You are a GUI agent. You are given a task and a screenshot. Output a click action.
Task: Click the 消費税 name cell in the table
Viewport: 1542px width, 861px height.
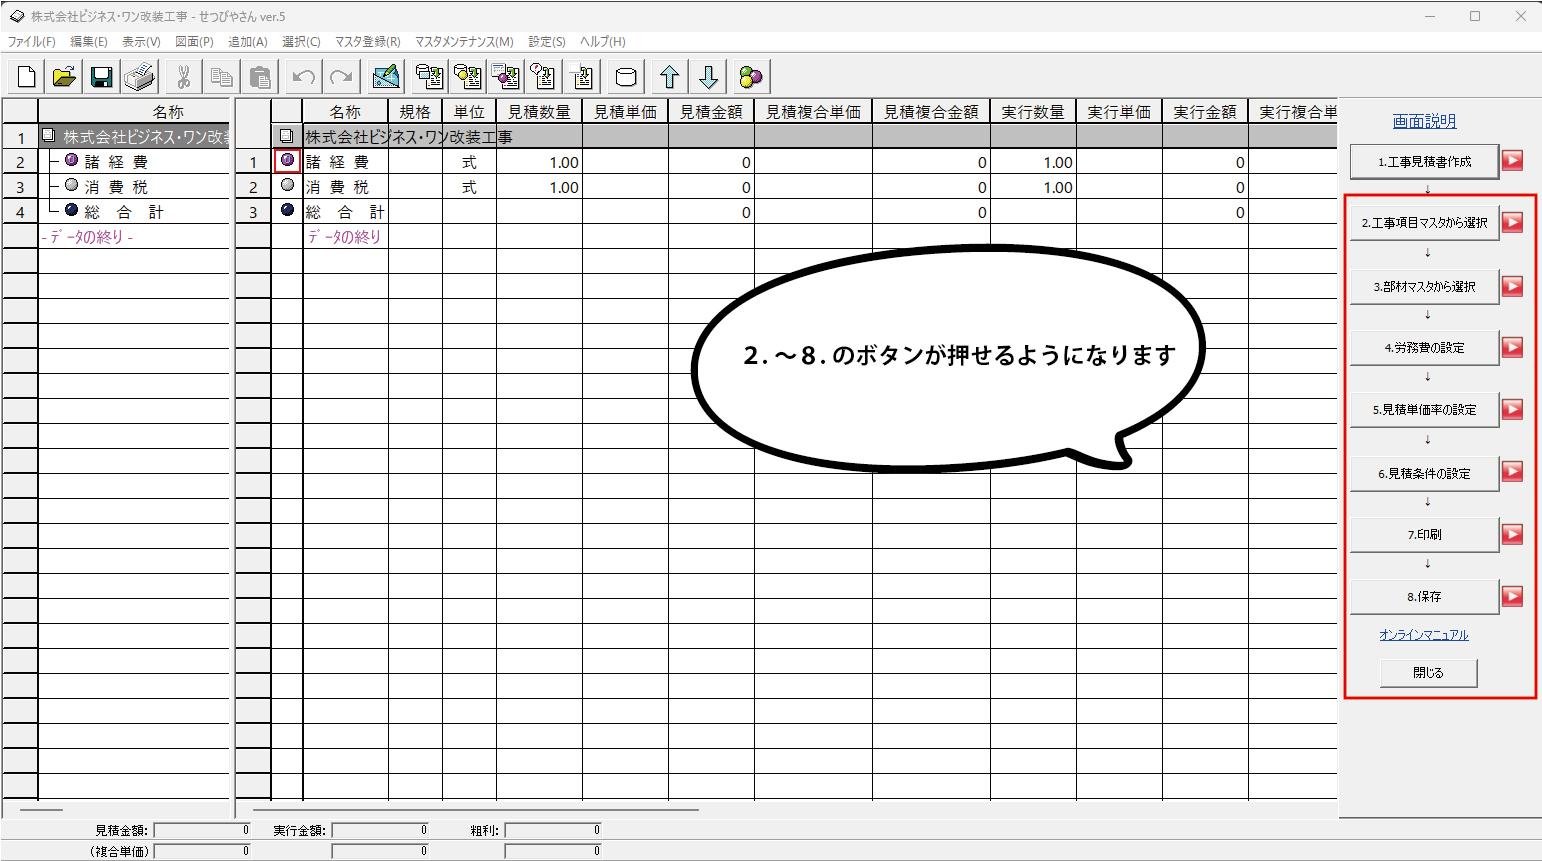tap(345, 187)
